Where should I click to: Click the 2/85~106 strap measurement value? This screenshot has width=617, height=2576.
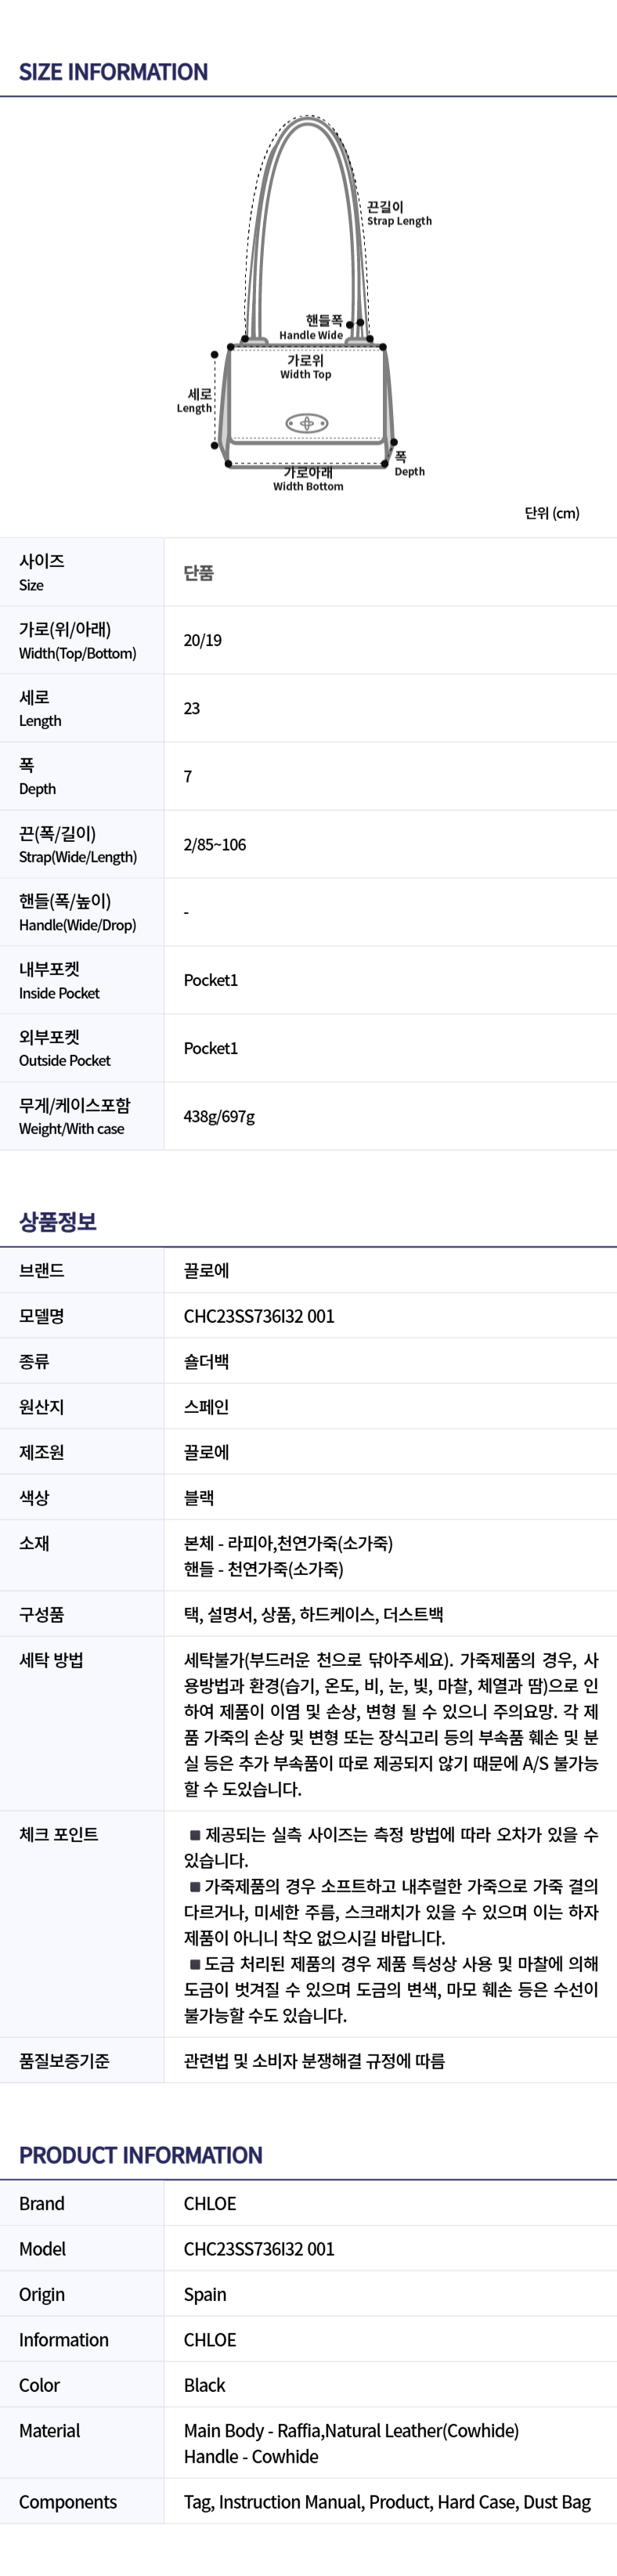click(x=215, y=844)
